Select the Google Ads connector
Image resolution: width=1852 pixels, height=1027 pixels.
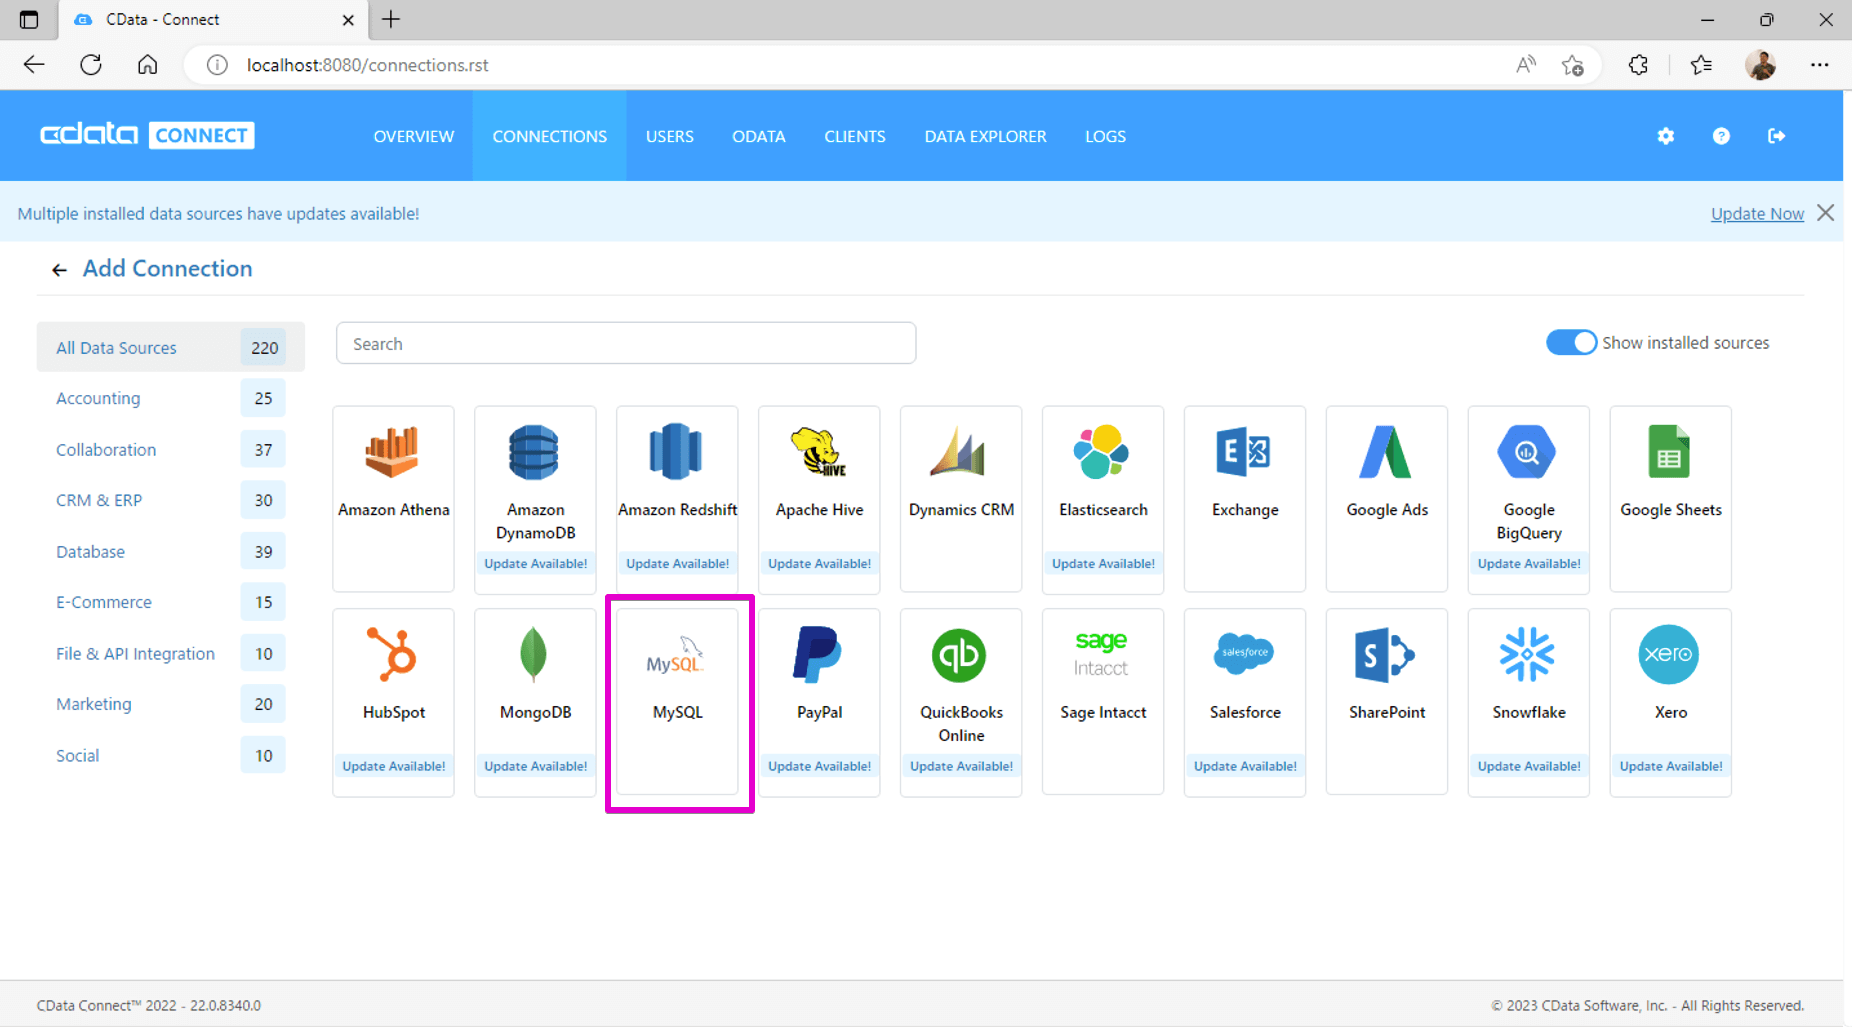[1387, 498]
